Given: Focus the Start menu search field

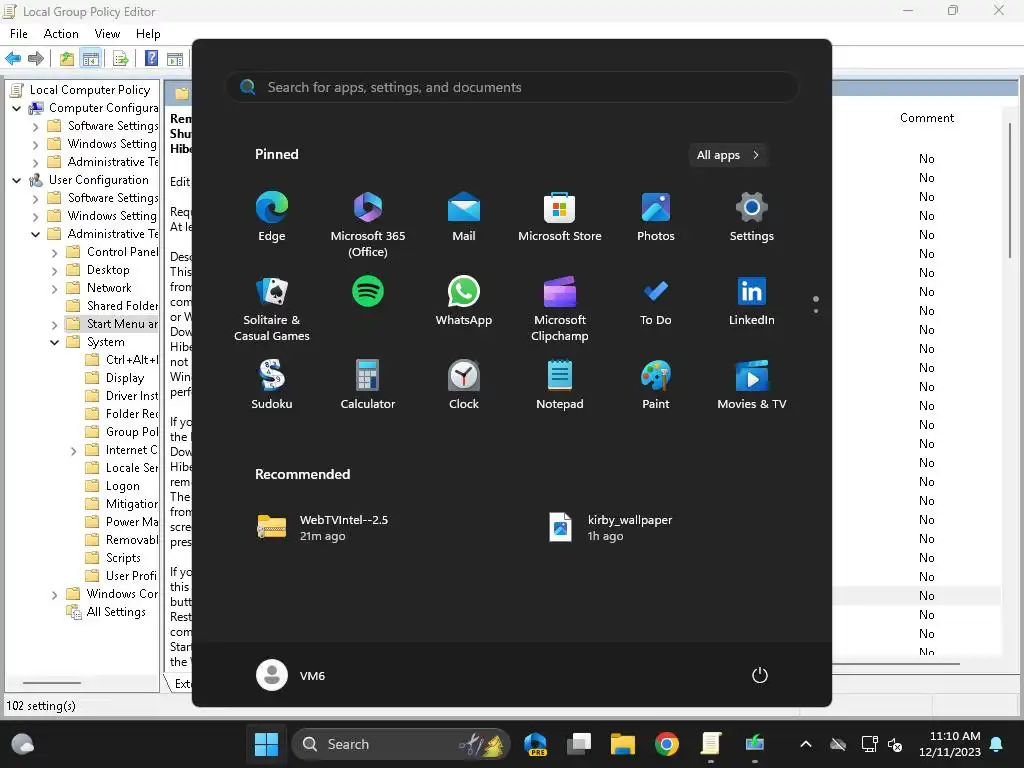Looking at the screenshot, I should click(x=512, y=87).
